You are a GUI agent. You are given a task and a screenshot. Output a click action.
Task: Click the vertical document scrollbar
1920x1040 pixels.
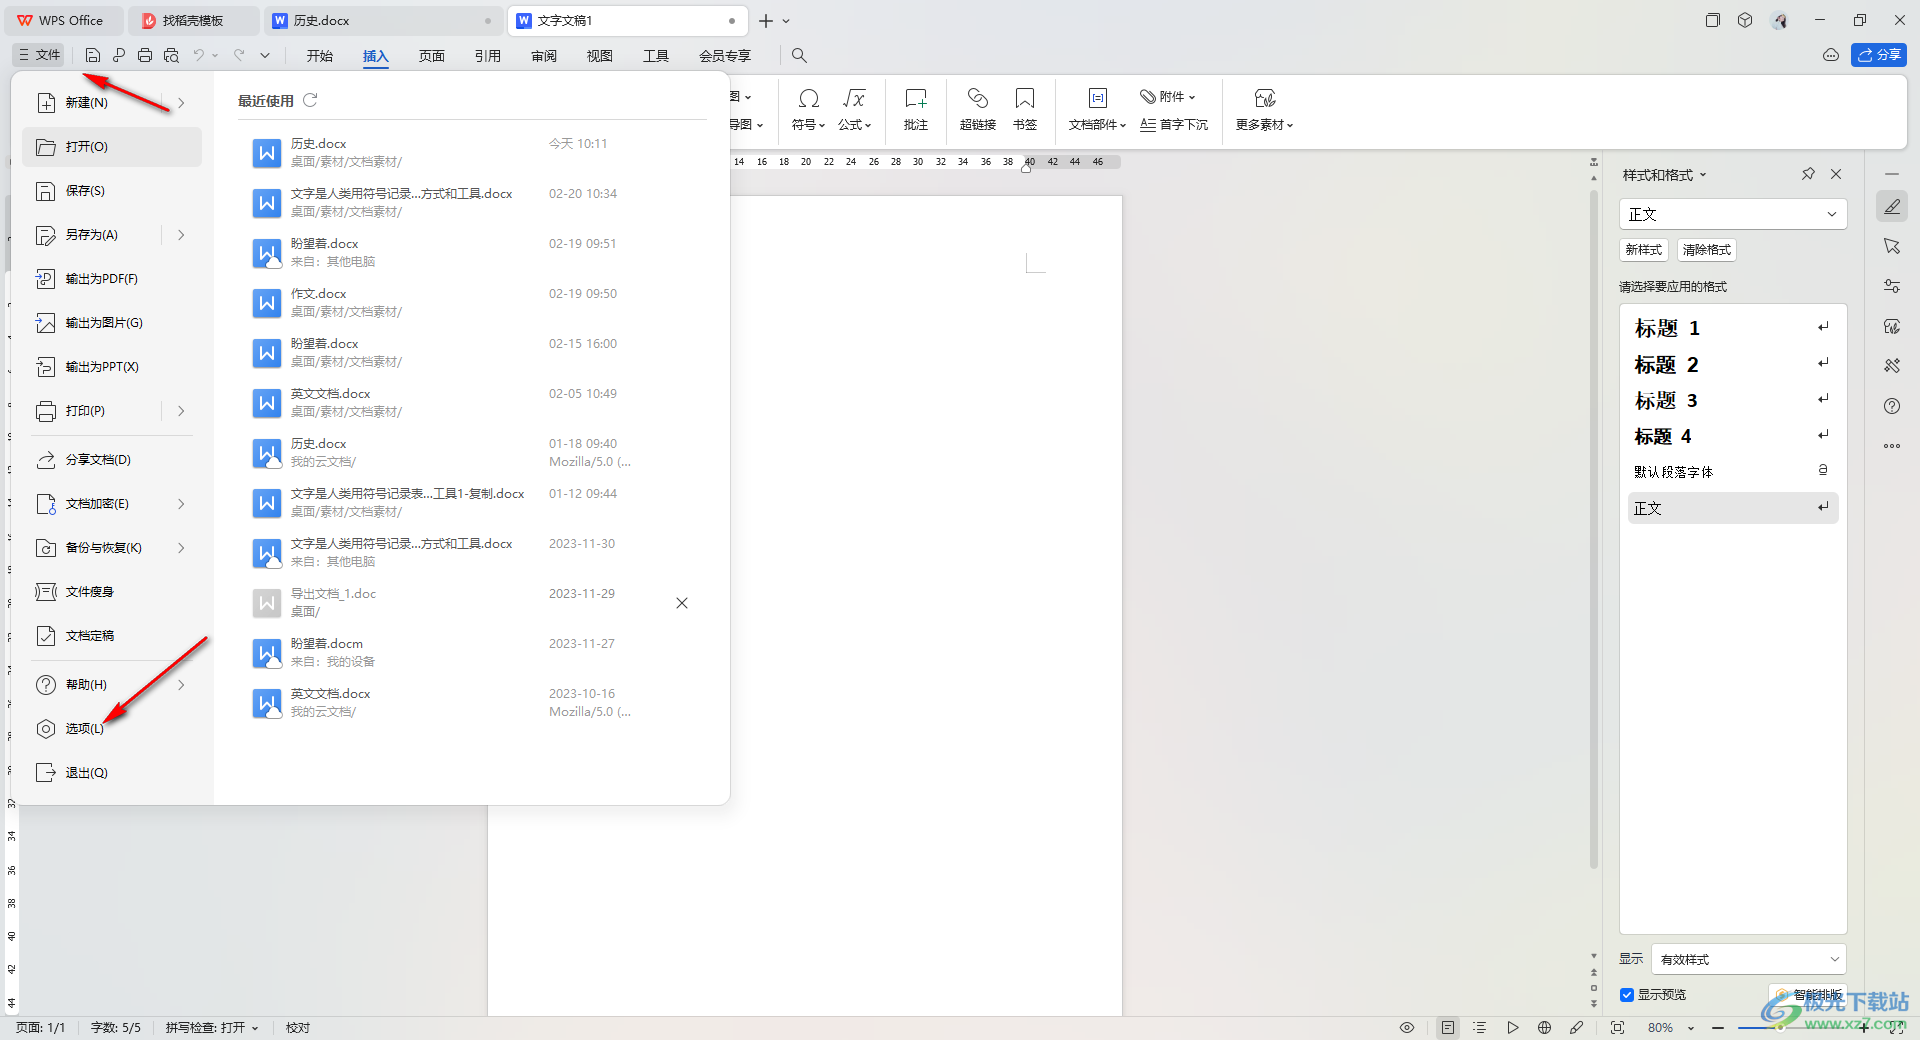tap(1594, 530)
